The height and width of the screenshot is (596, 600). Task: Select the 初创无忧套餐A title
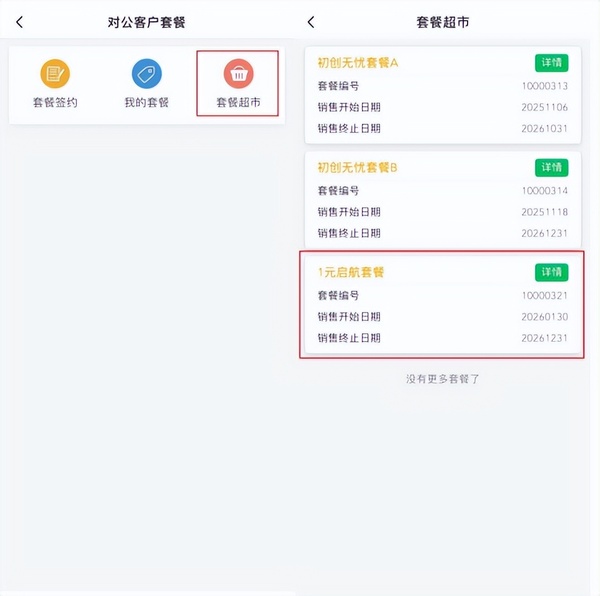[357, 63]
